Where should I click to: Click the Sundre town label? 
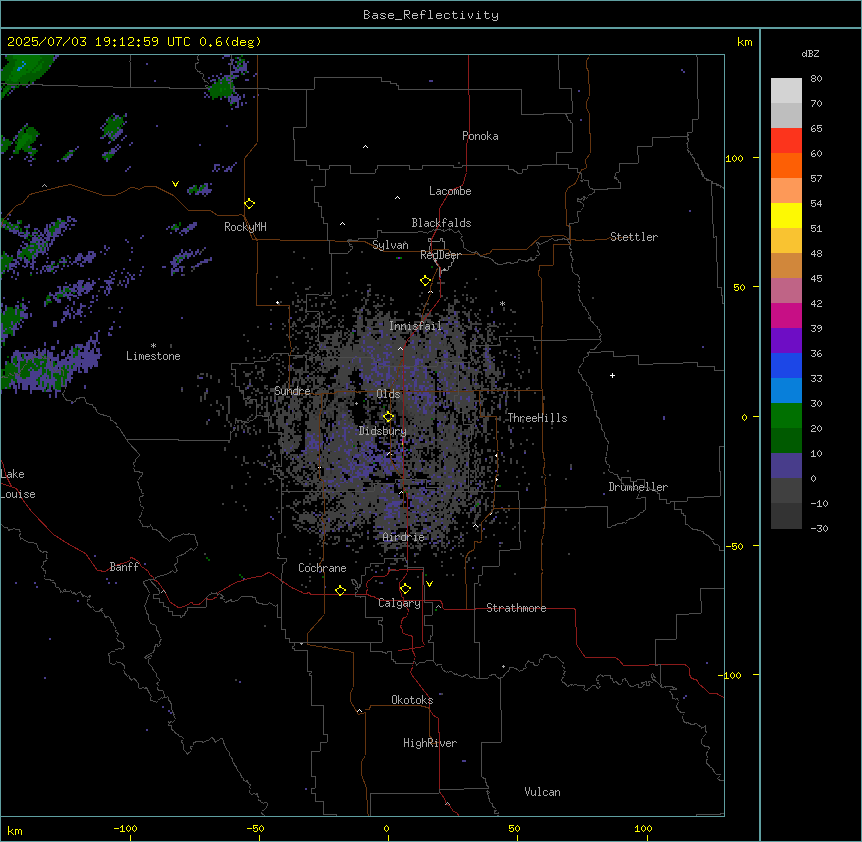point(292,391)
